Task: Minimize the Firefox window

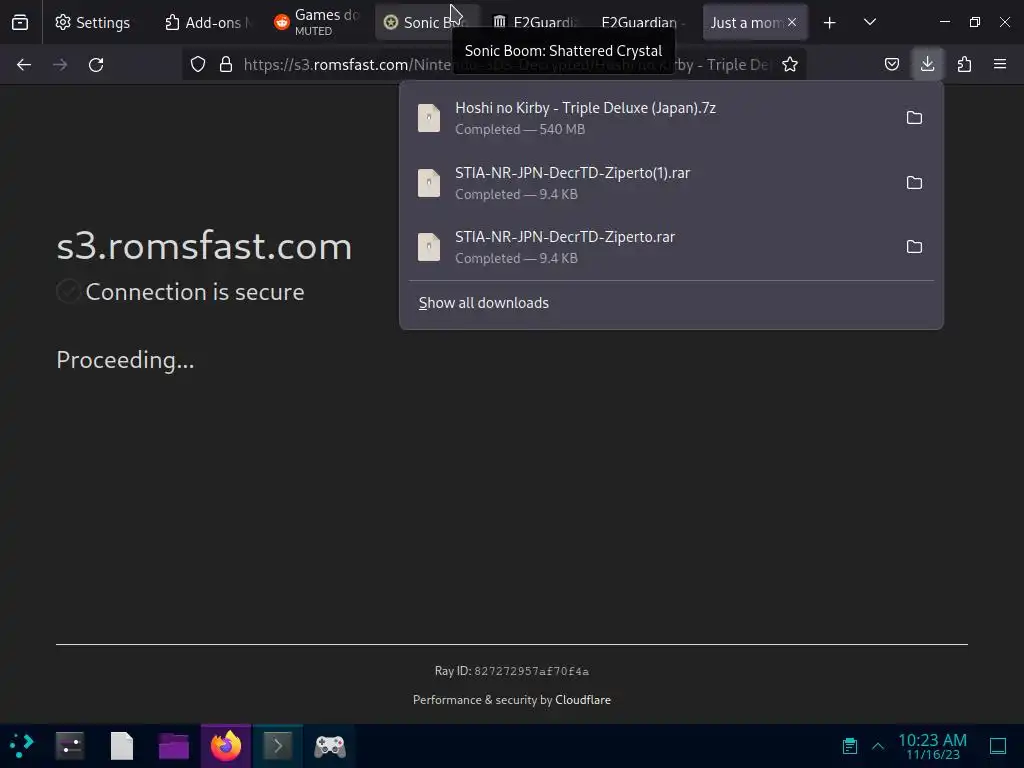Action: tap(944, 22)
